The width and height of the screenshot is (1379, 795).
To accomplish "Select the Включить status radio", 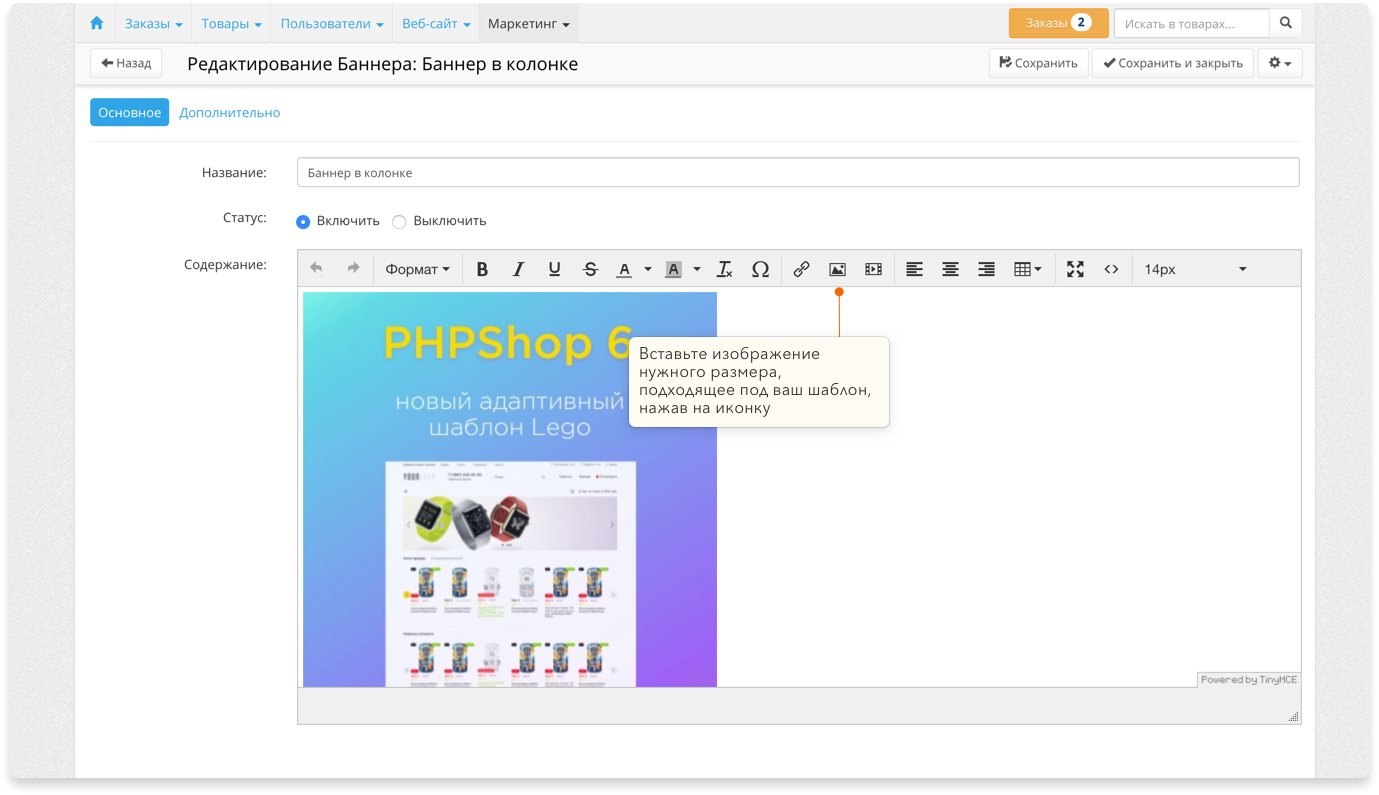I will (303, 221).
